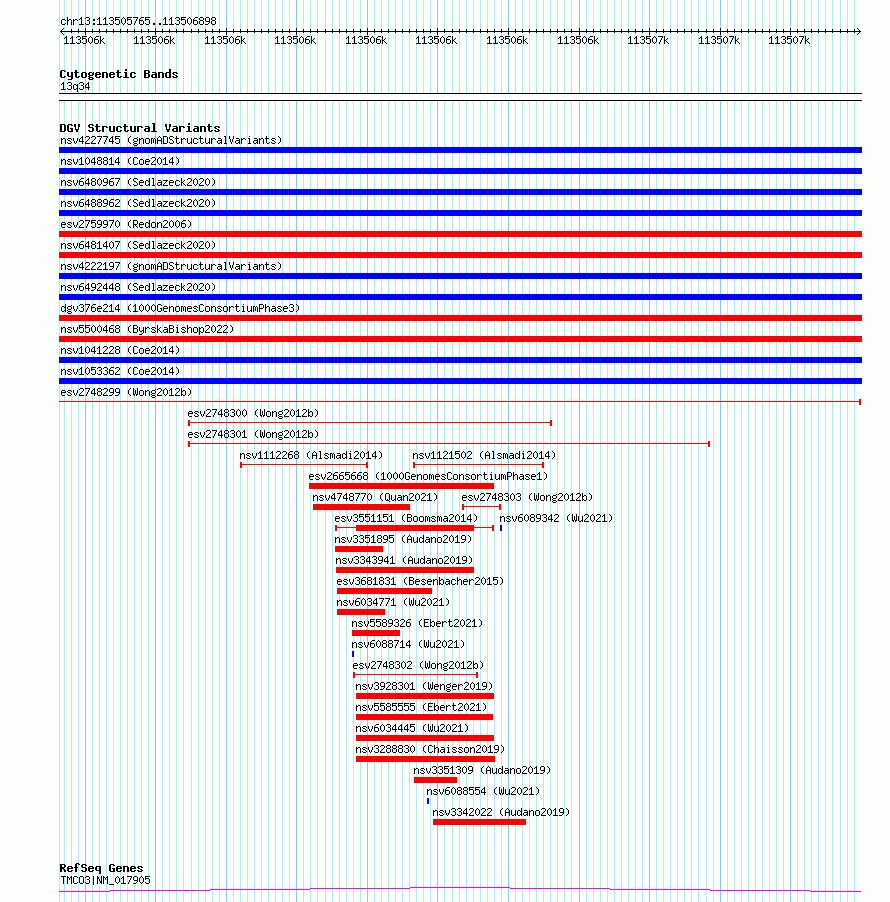Select nsv3351895 (Audano2019) label

[403, 540]
